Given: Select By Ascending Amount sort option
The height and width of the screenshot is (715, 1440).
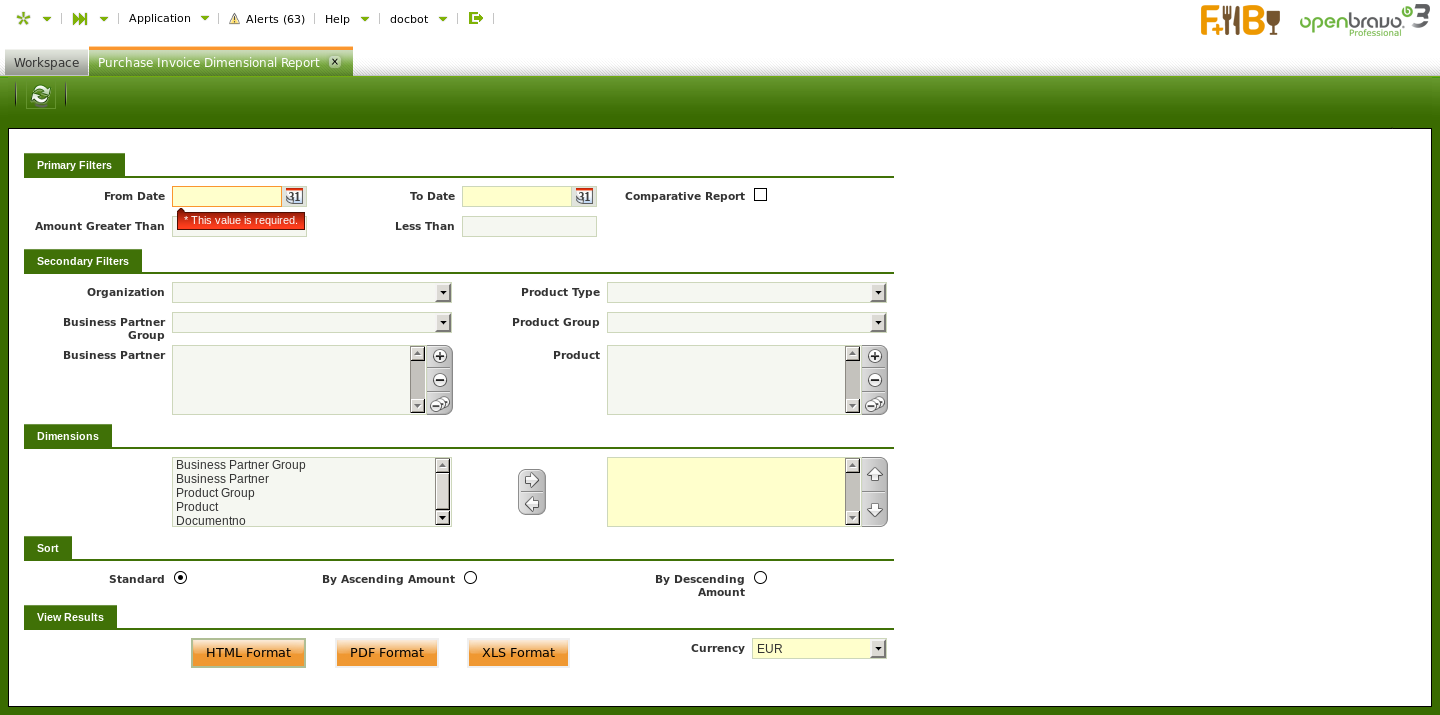Looking at the screenshot, I should pyautogui.click(x=470, y=578).
